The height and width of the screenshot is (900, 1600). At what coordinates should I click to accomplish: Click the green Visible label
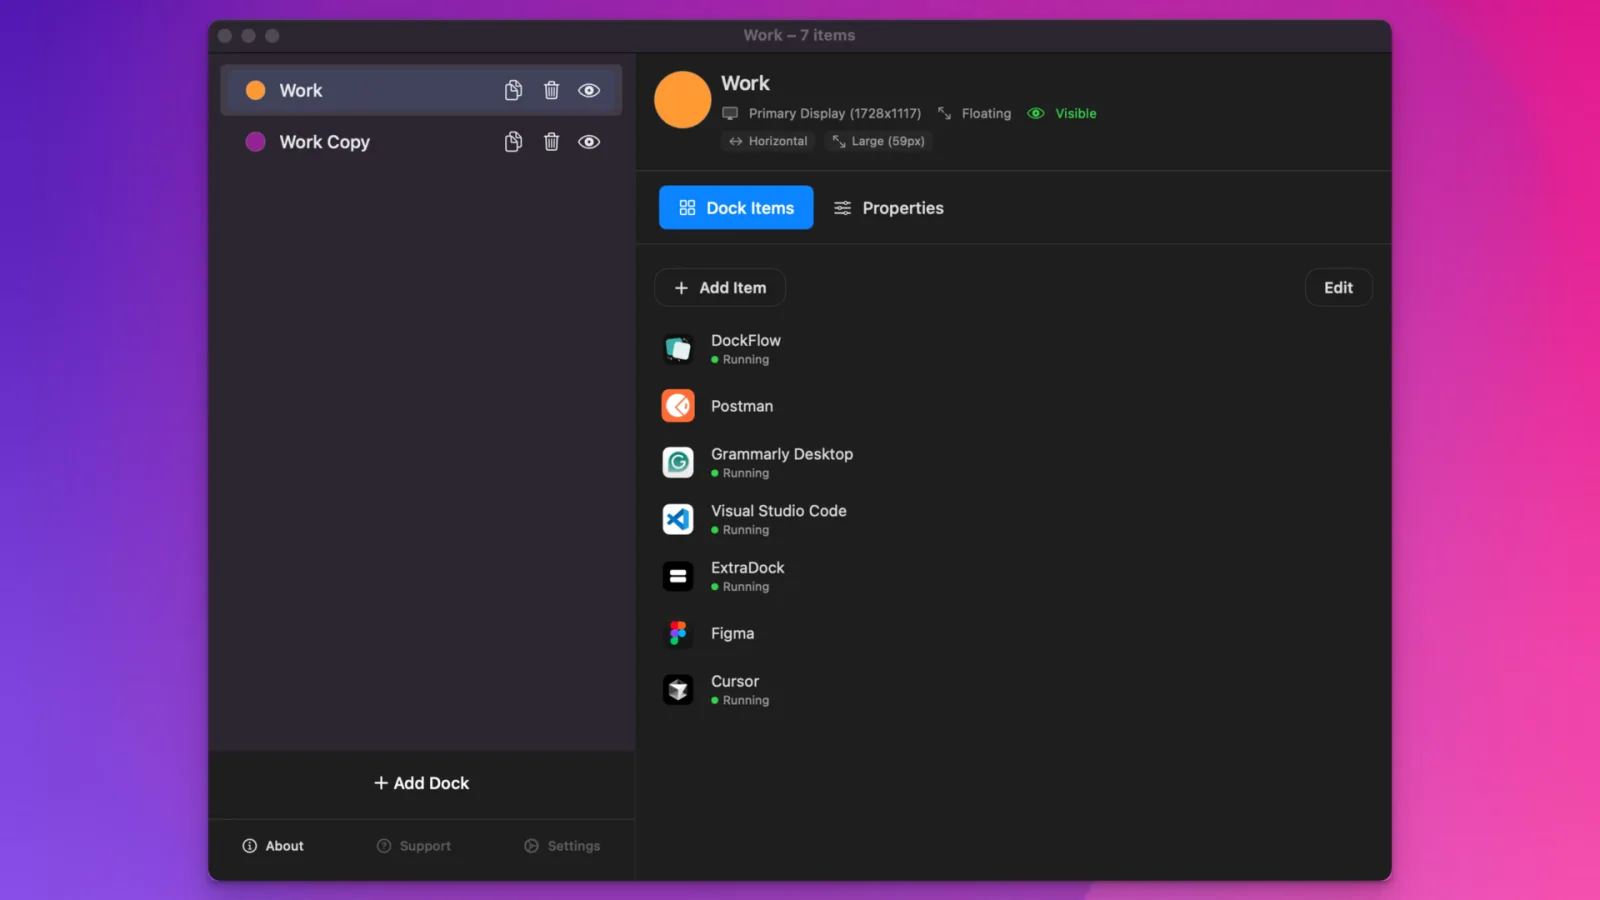1076,114
